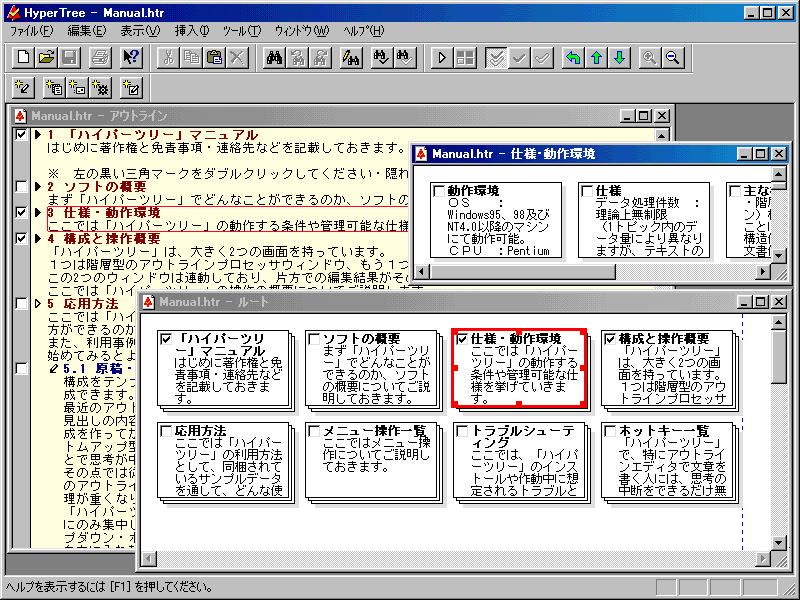This screenshot has height=600, width=800.
Task: Click scroll-up arrow in アウトライン window
Action: [x=662, y=136]
